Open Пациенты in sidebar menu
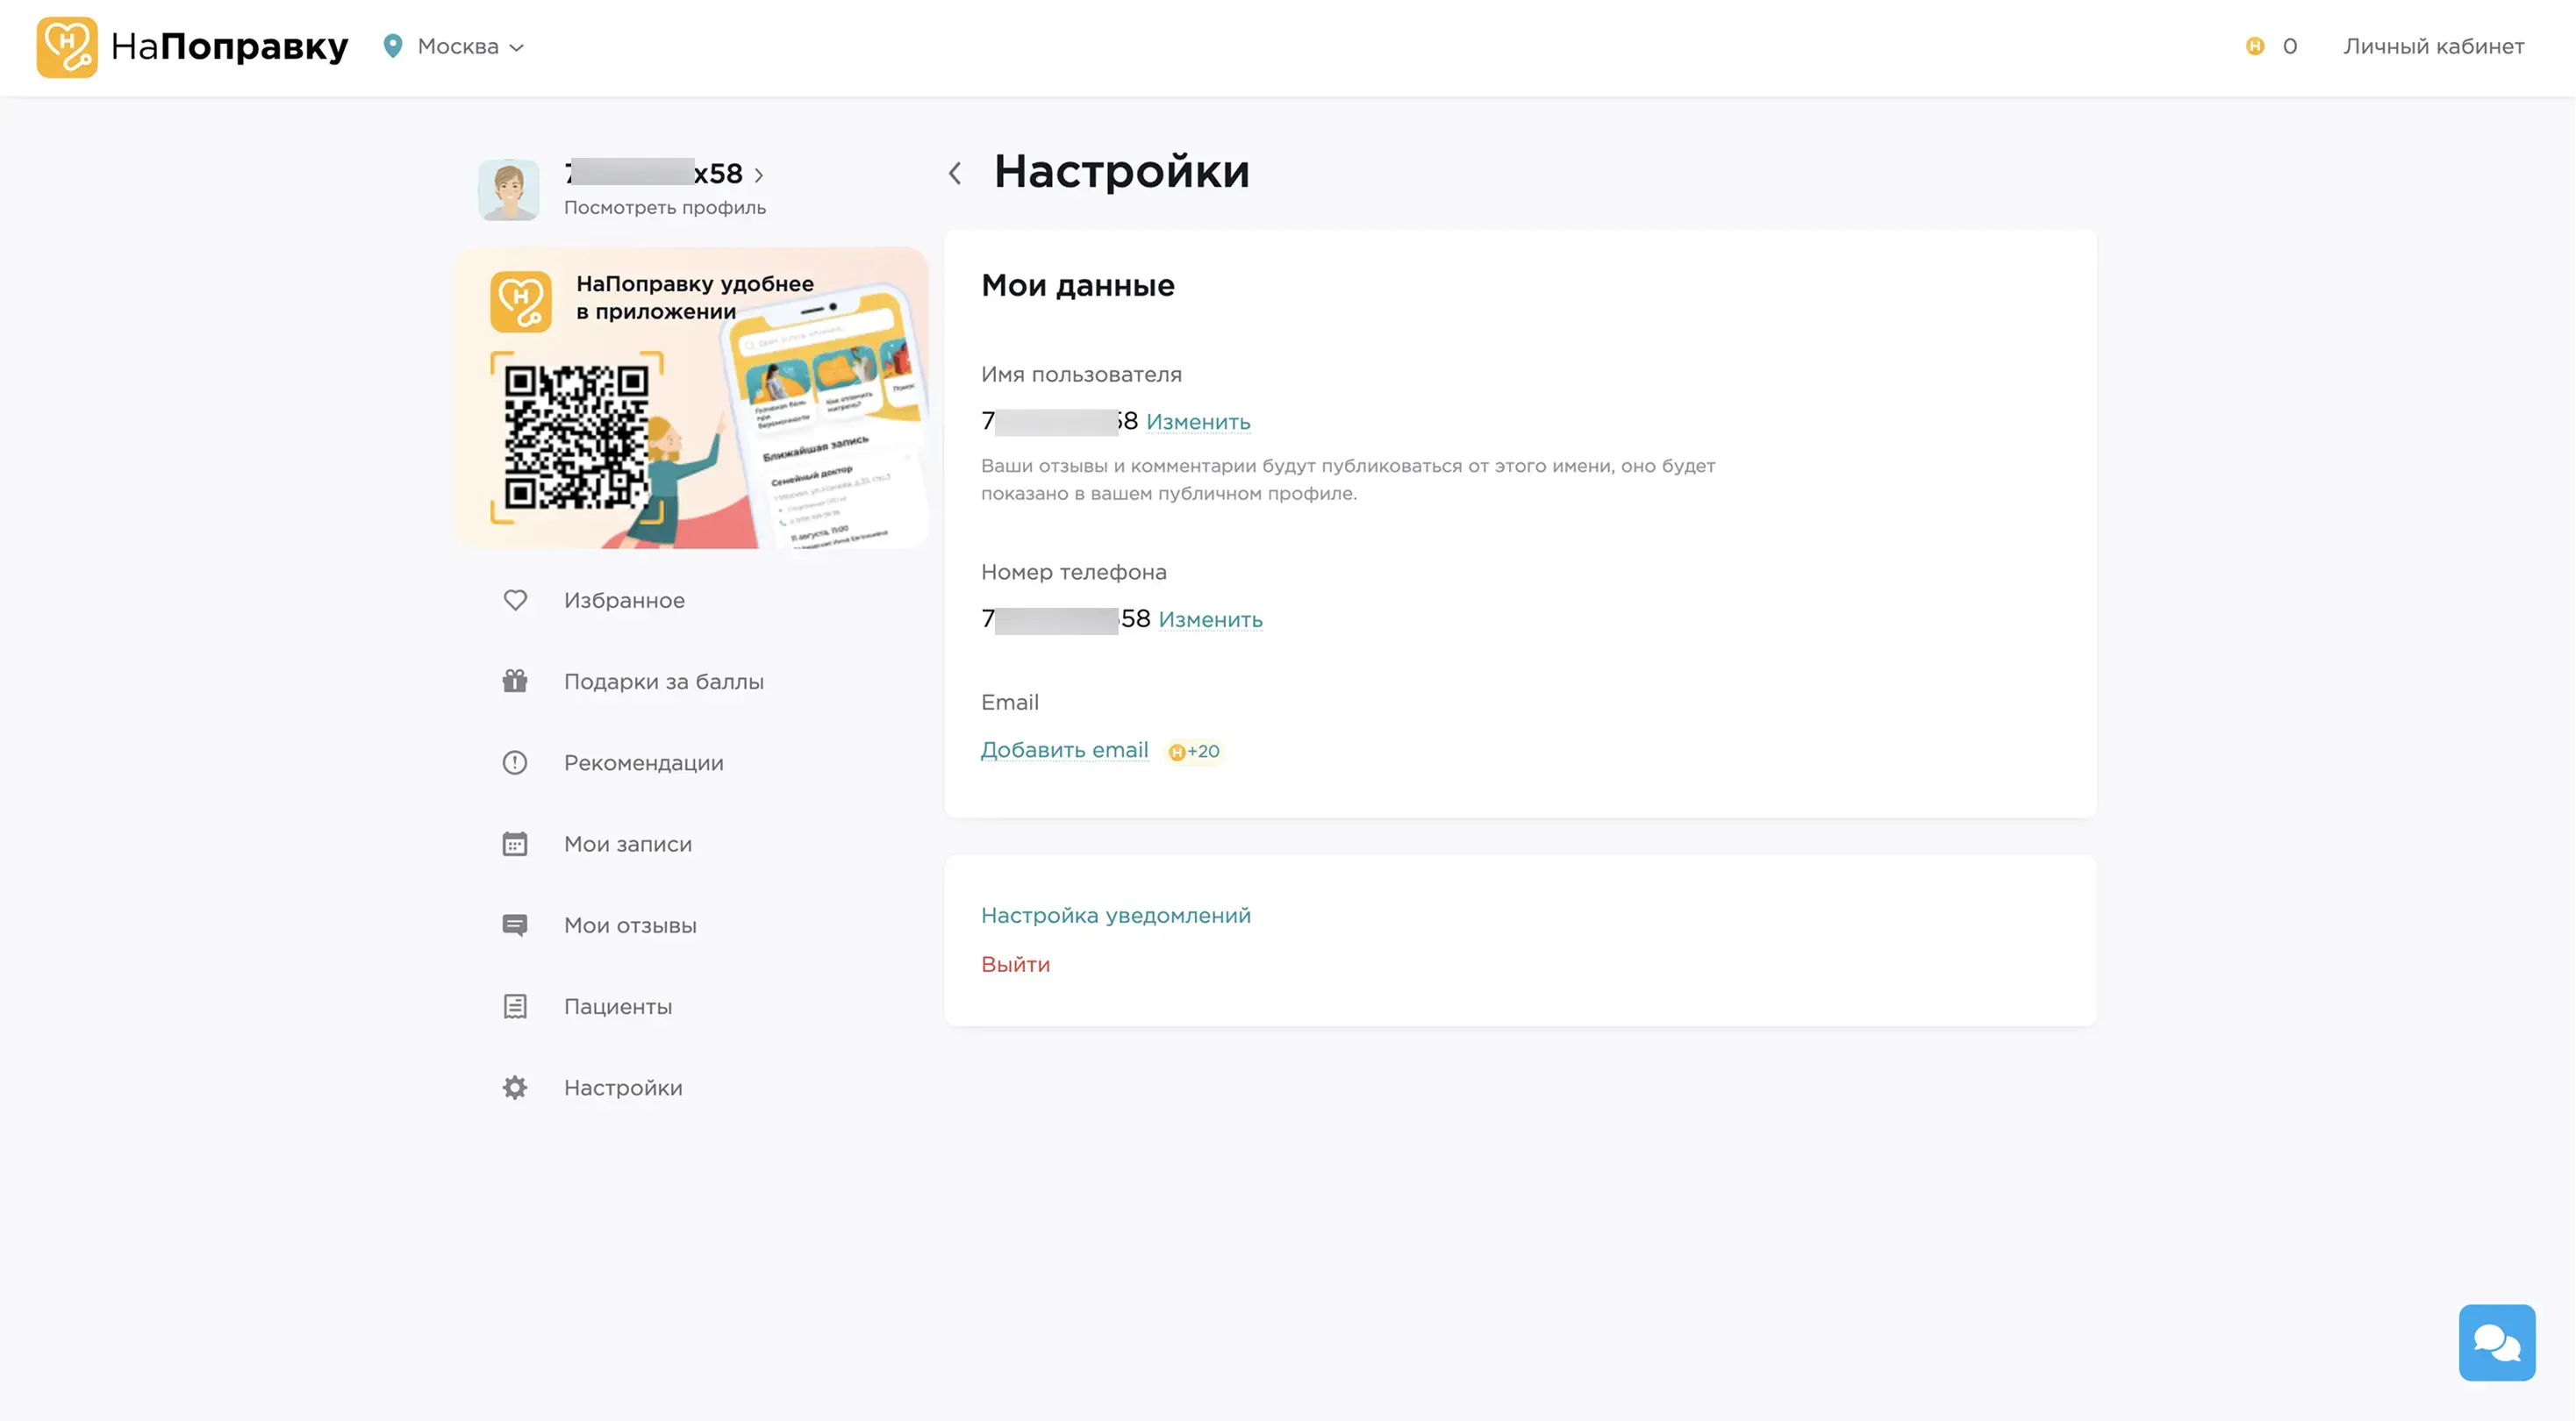Image resolution: width=2576 pixels, height=1421 pixels. tap(617, 1006)
